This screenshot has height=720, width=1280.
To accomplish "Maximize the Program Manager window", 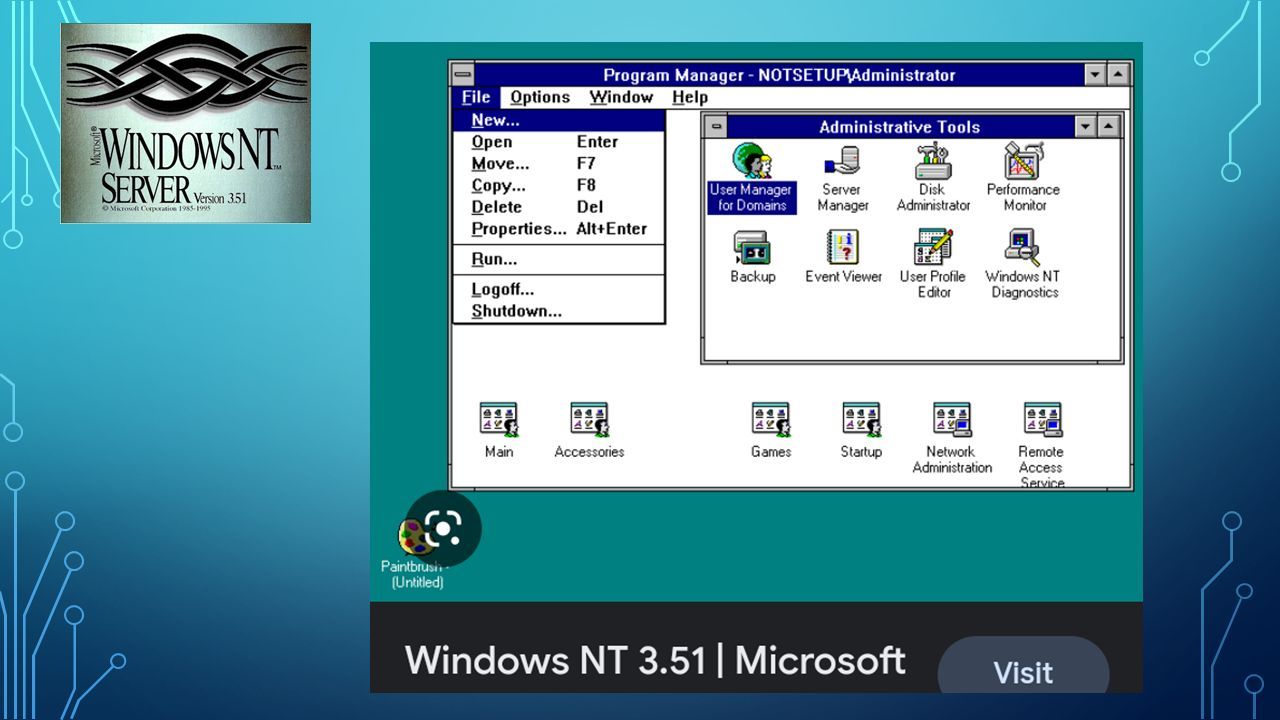I will (1118, 75).
